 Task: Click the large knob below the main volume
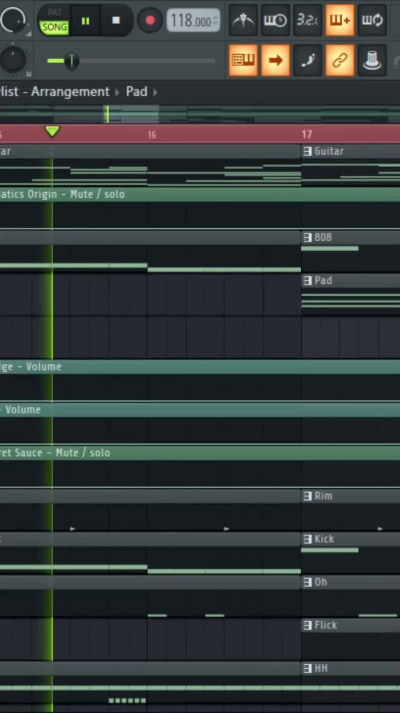pyautogui.click(x=13, y=60)
